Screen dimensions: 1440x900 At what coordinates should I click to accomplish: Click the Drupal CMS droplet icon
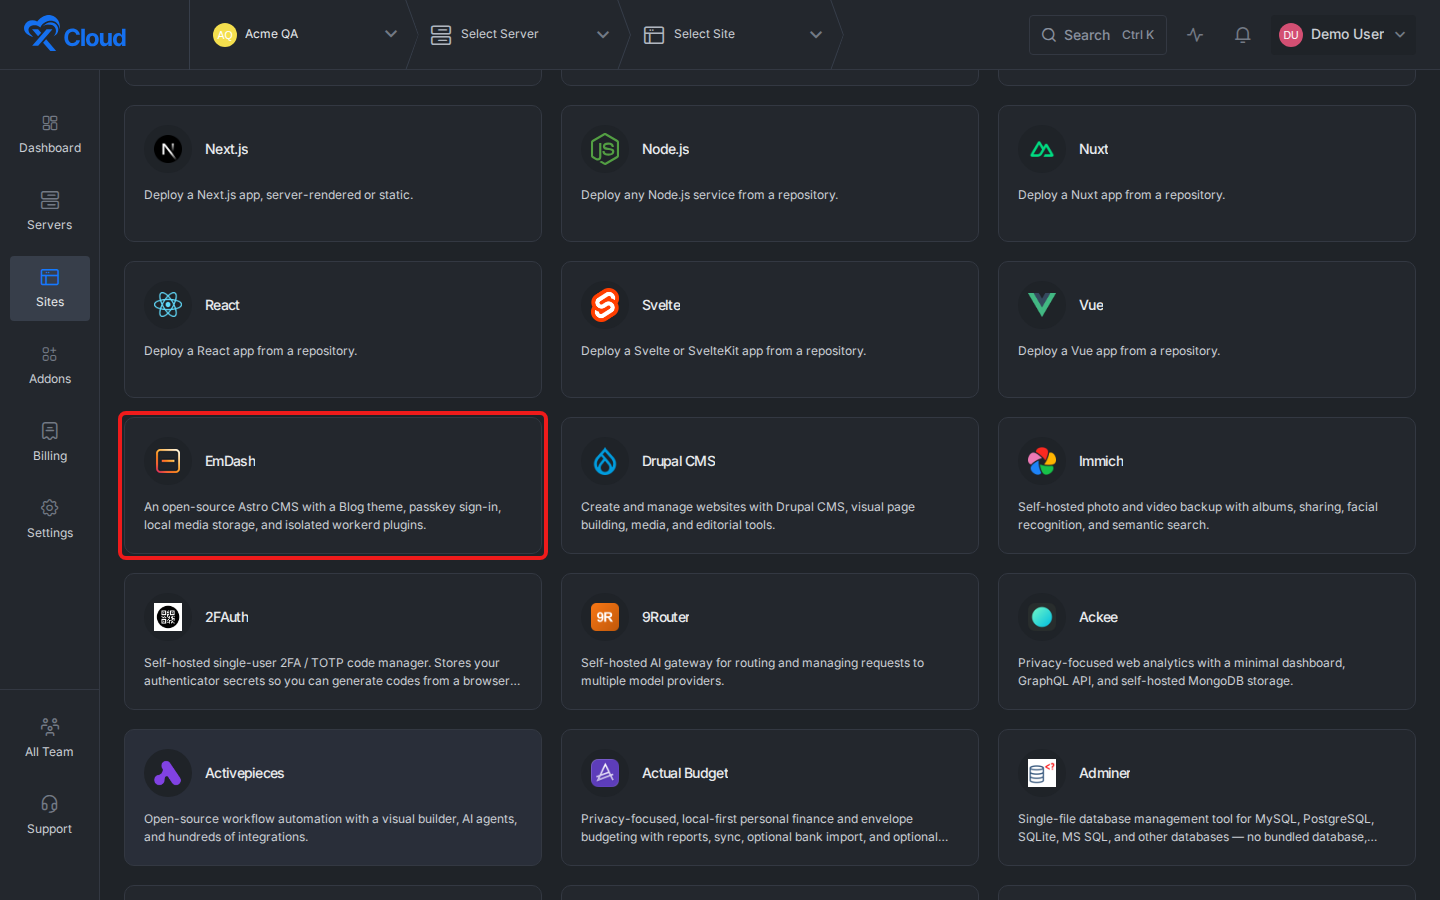coord(605,461)
